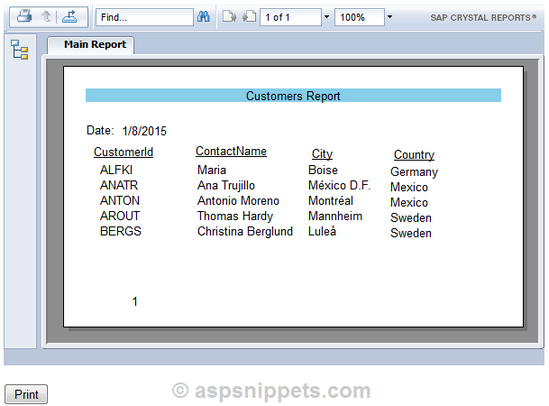This screenshot has height=406, width=549.
Task: Open the zoom level dropdown arrow
Action: click(389, 16)
